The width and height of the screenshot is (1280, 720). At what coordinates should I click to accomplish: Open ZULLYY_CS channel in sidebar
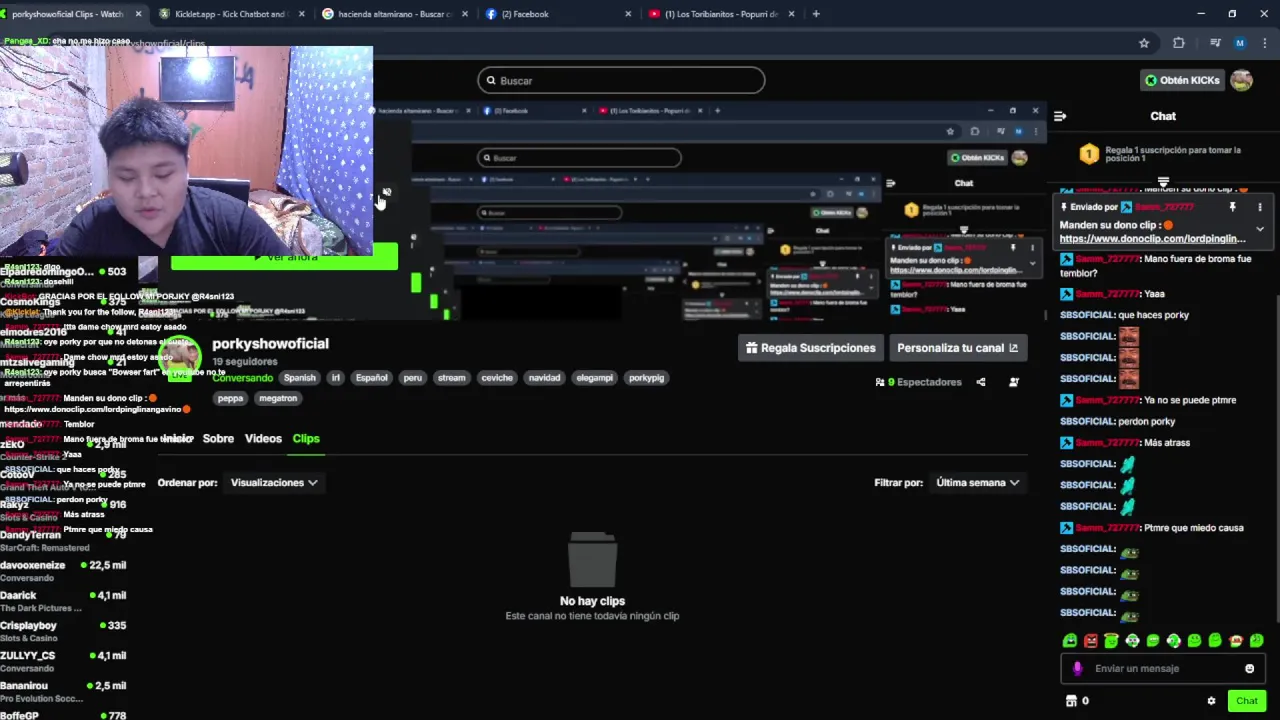coord(64,661)
